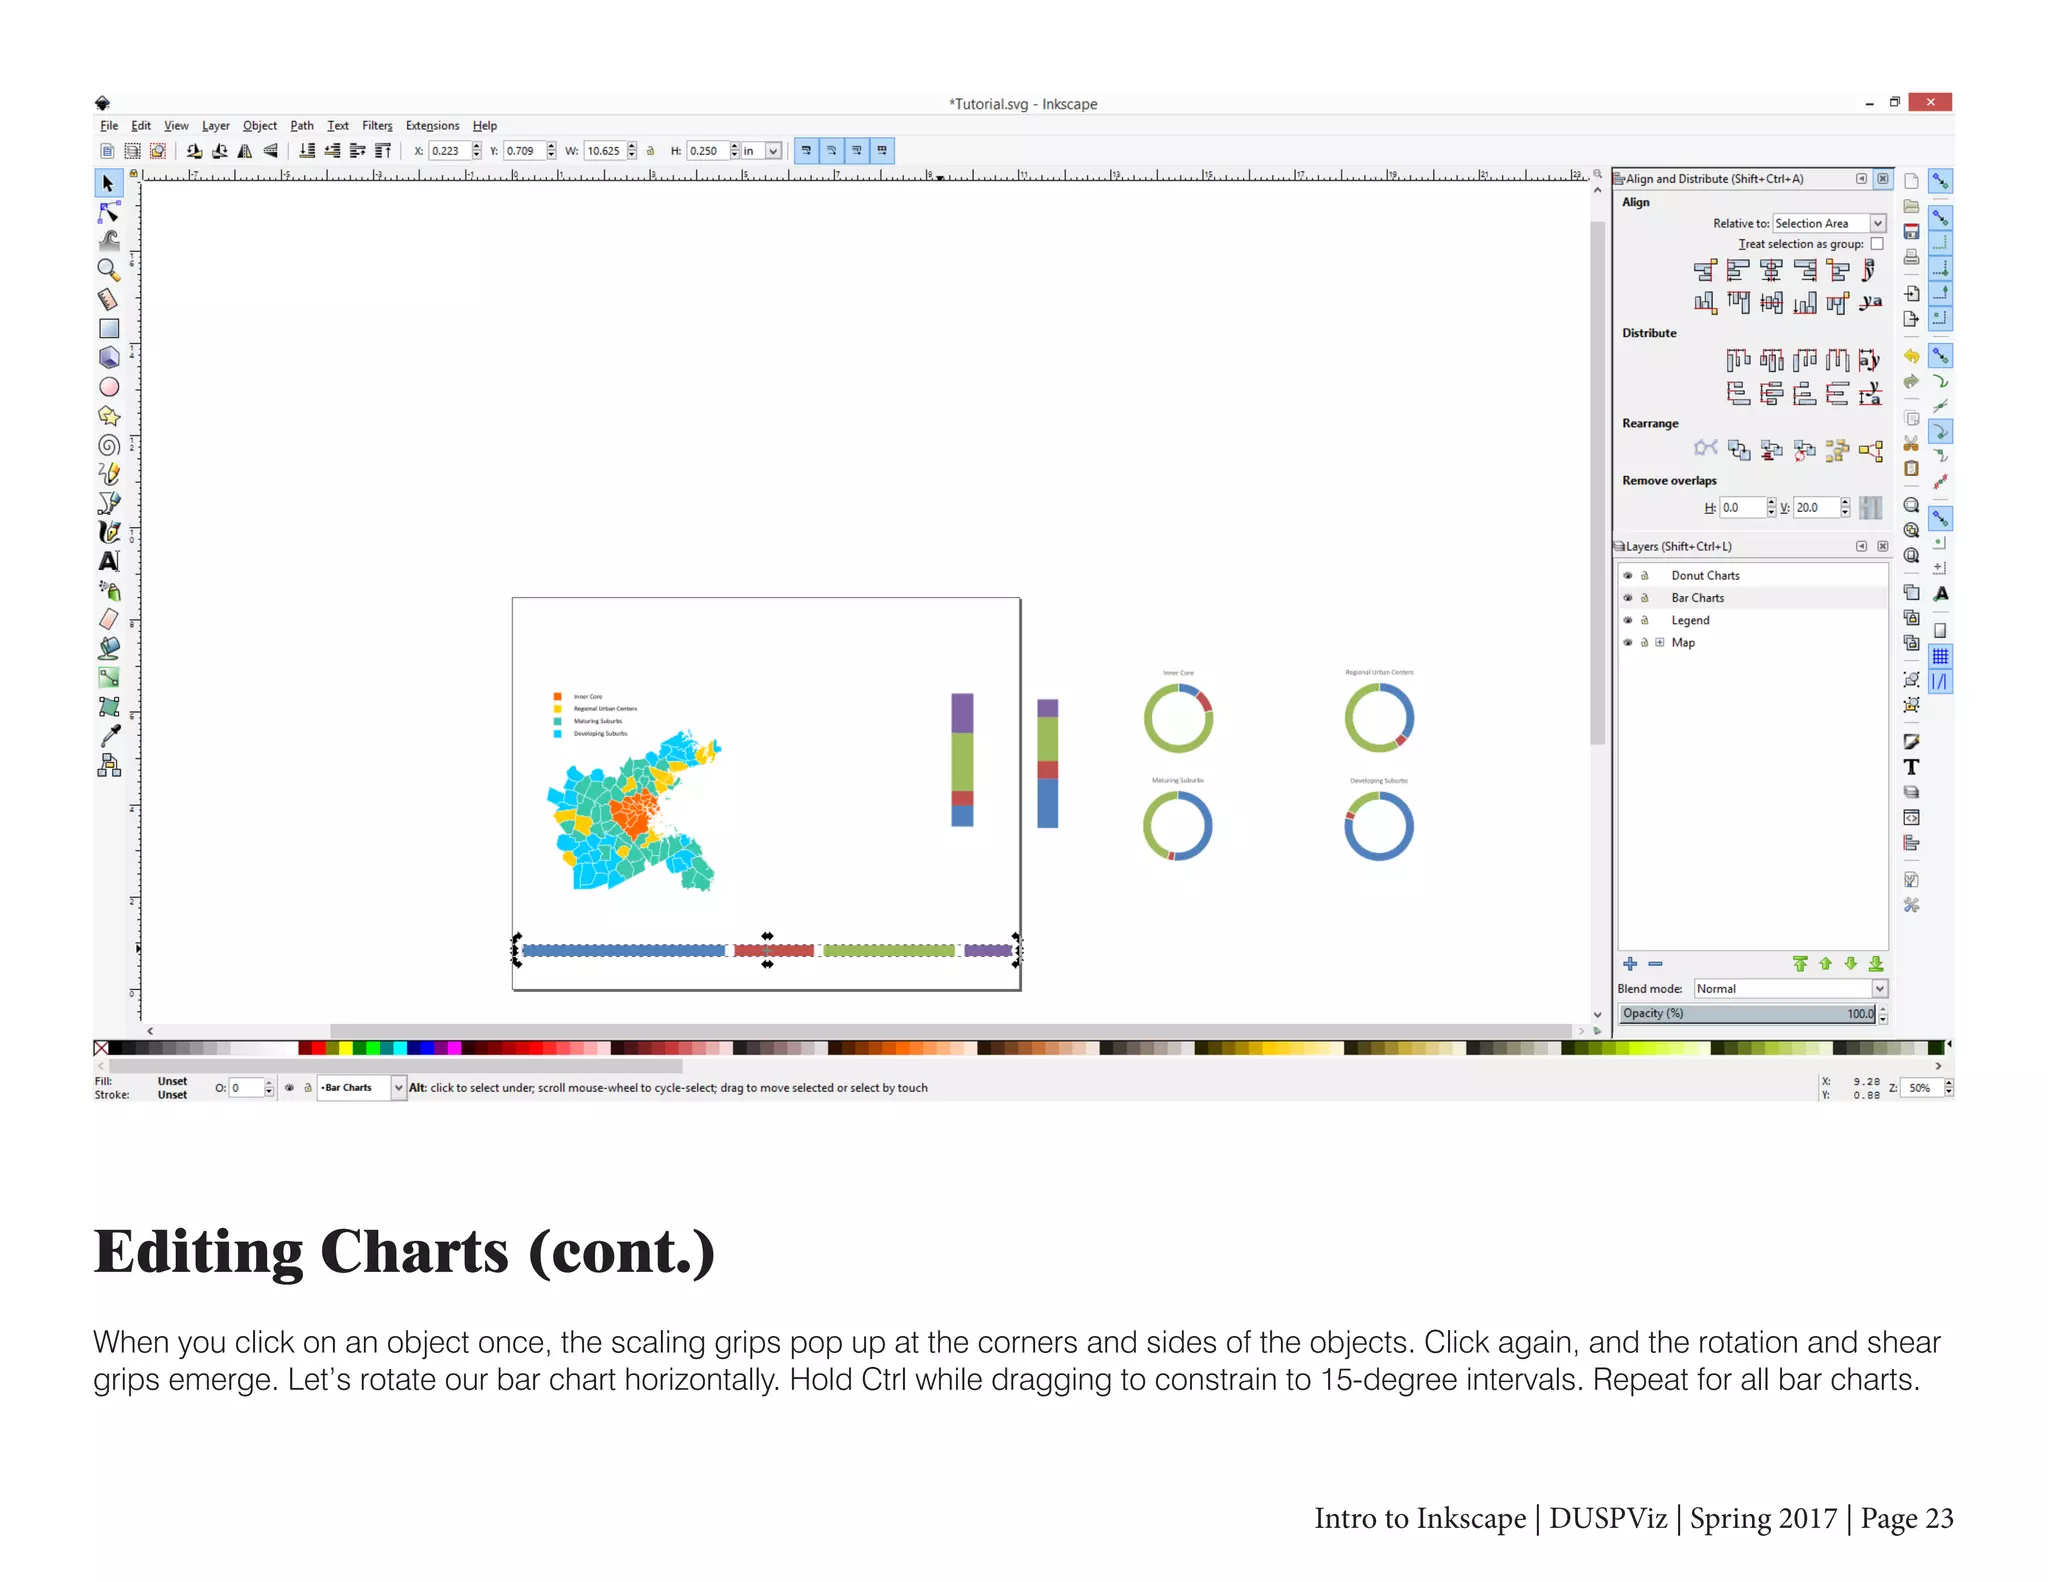Select the Eraser tool

108,620
